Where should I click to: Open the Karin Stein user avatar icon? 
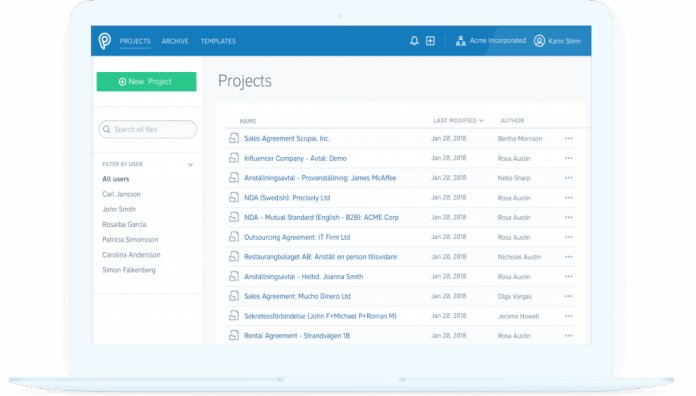pyautogui.click(x=539, y=41)
